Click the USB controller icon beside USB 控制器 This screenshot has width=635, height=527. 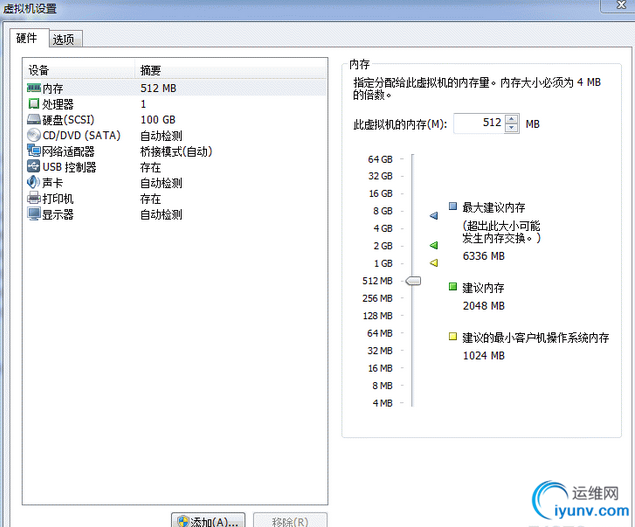click(34, 166)
